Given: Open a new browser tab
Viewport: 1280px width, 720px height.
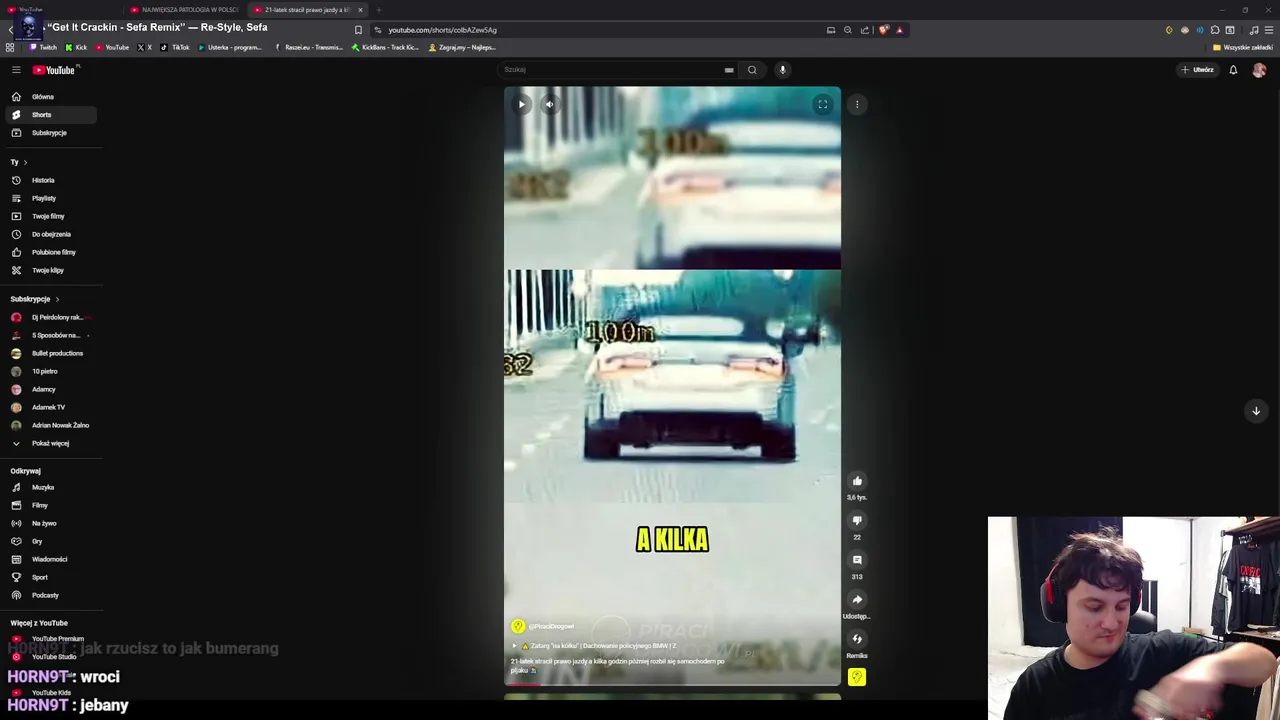Looking at the screenshot, I should 378,10.
